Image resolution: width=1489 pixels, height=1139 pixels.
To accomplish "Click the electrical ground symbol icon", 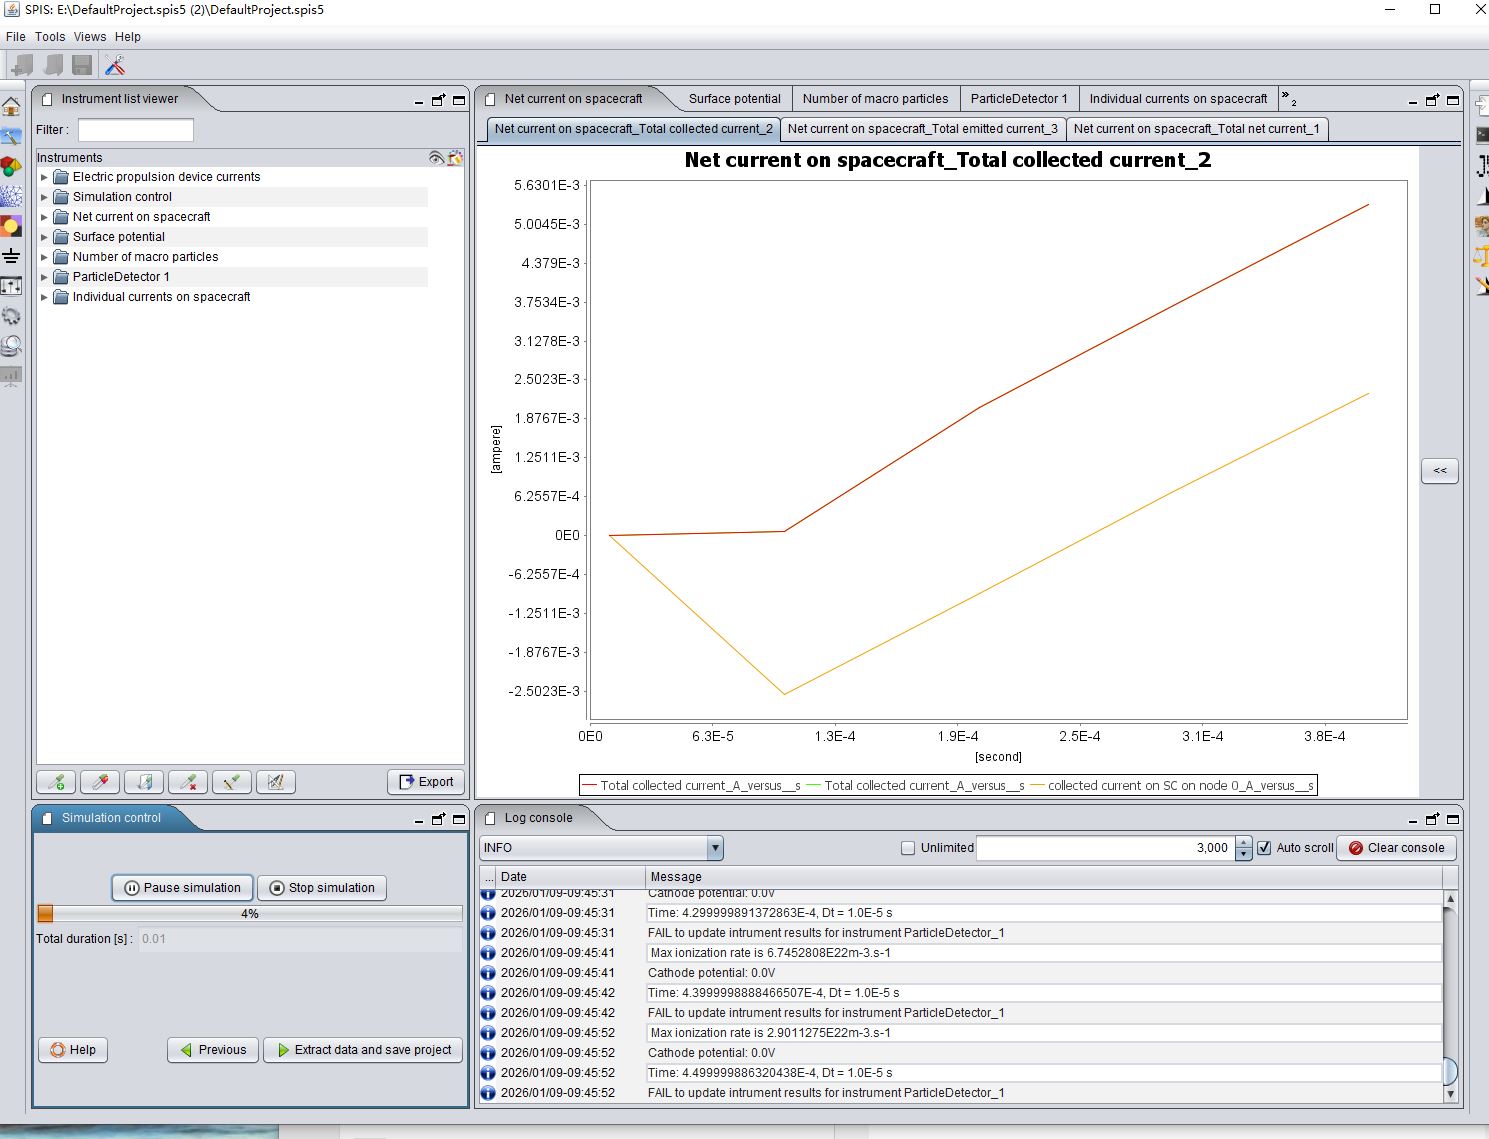I will (x=11, y=256).
